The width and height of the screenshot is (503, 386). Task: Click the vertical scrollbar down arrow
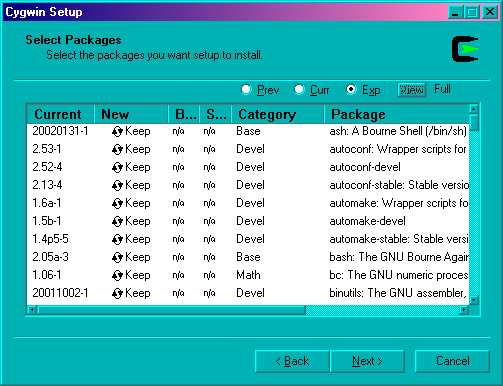point(474,300)
